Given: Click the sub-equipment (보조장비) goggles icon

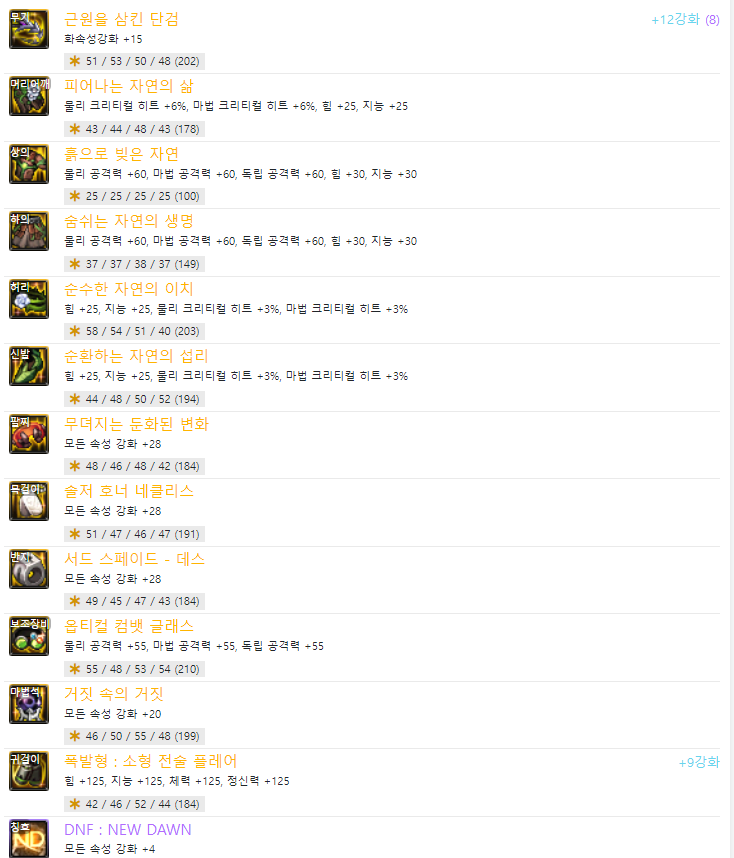Looking at the screenshot, I should tap(29, 636).
